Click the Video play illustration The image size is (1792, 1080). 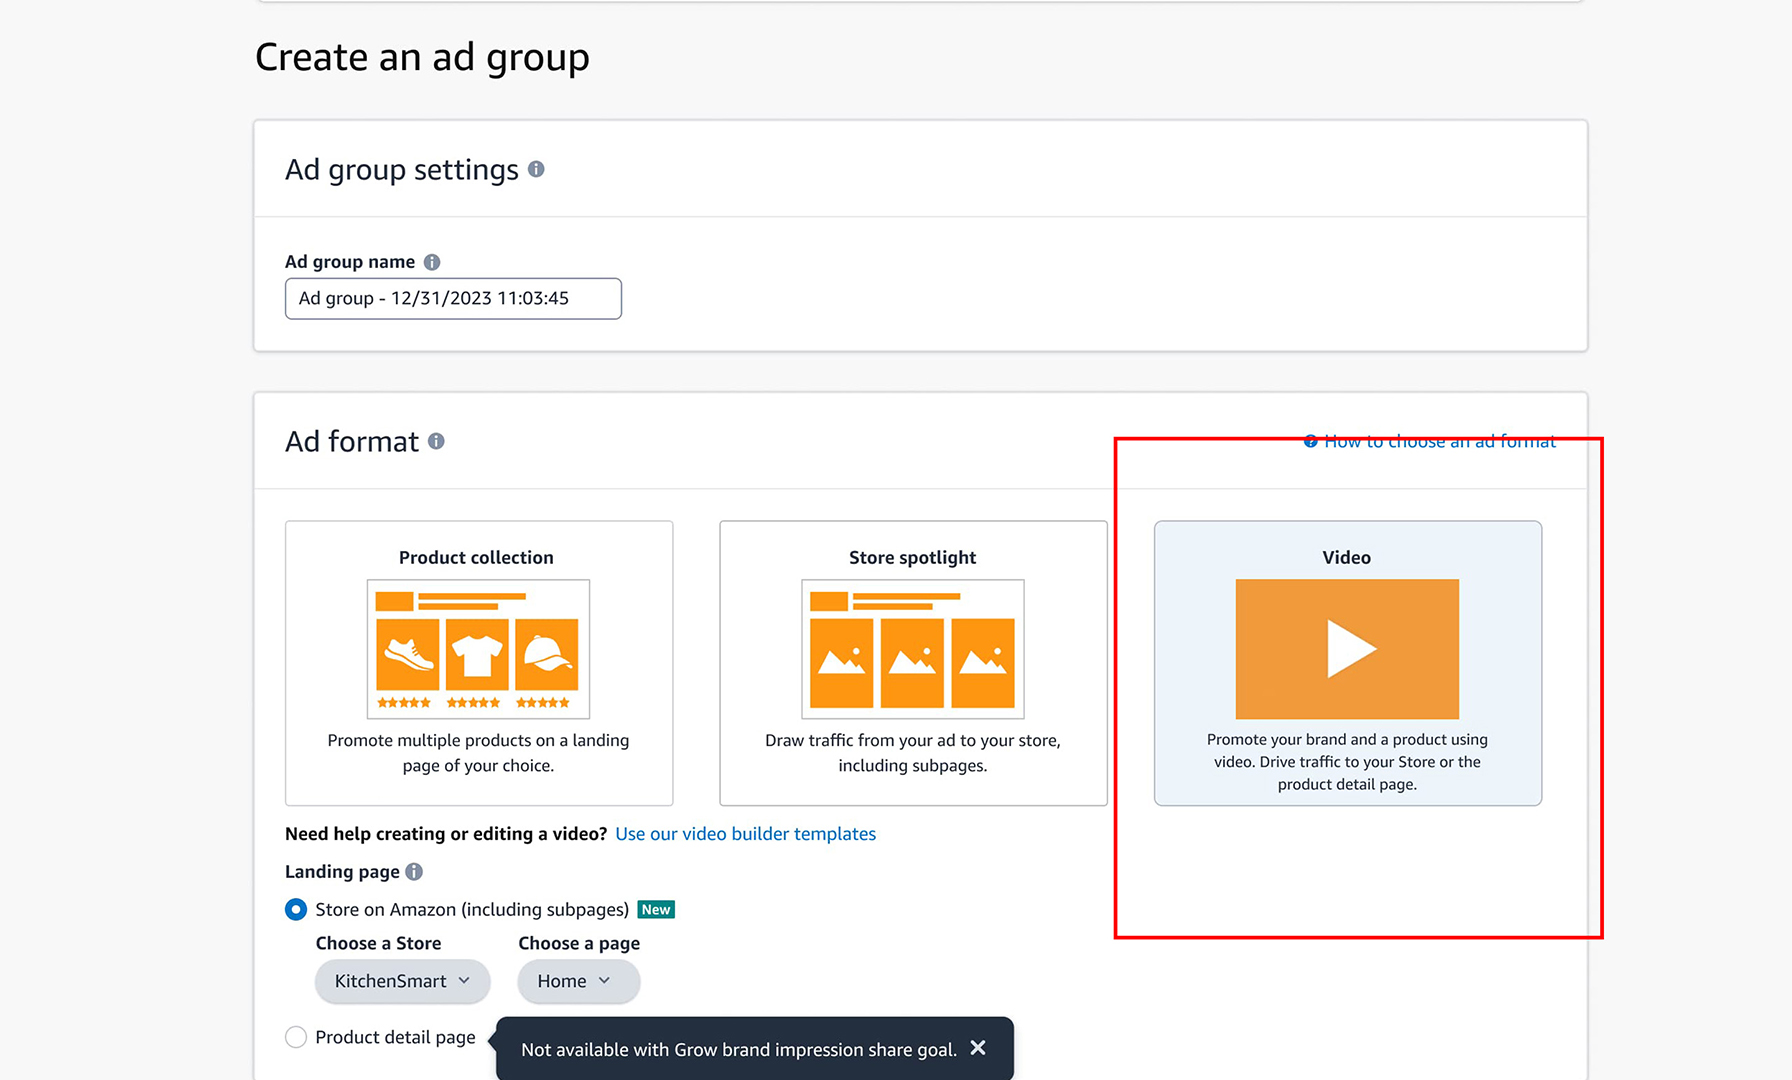coord(1347,649)
